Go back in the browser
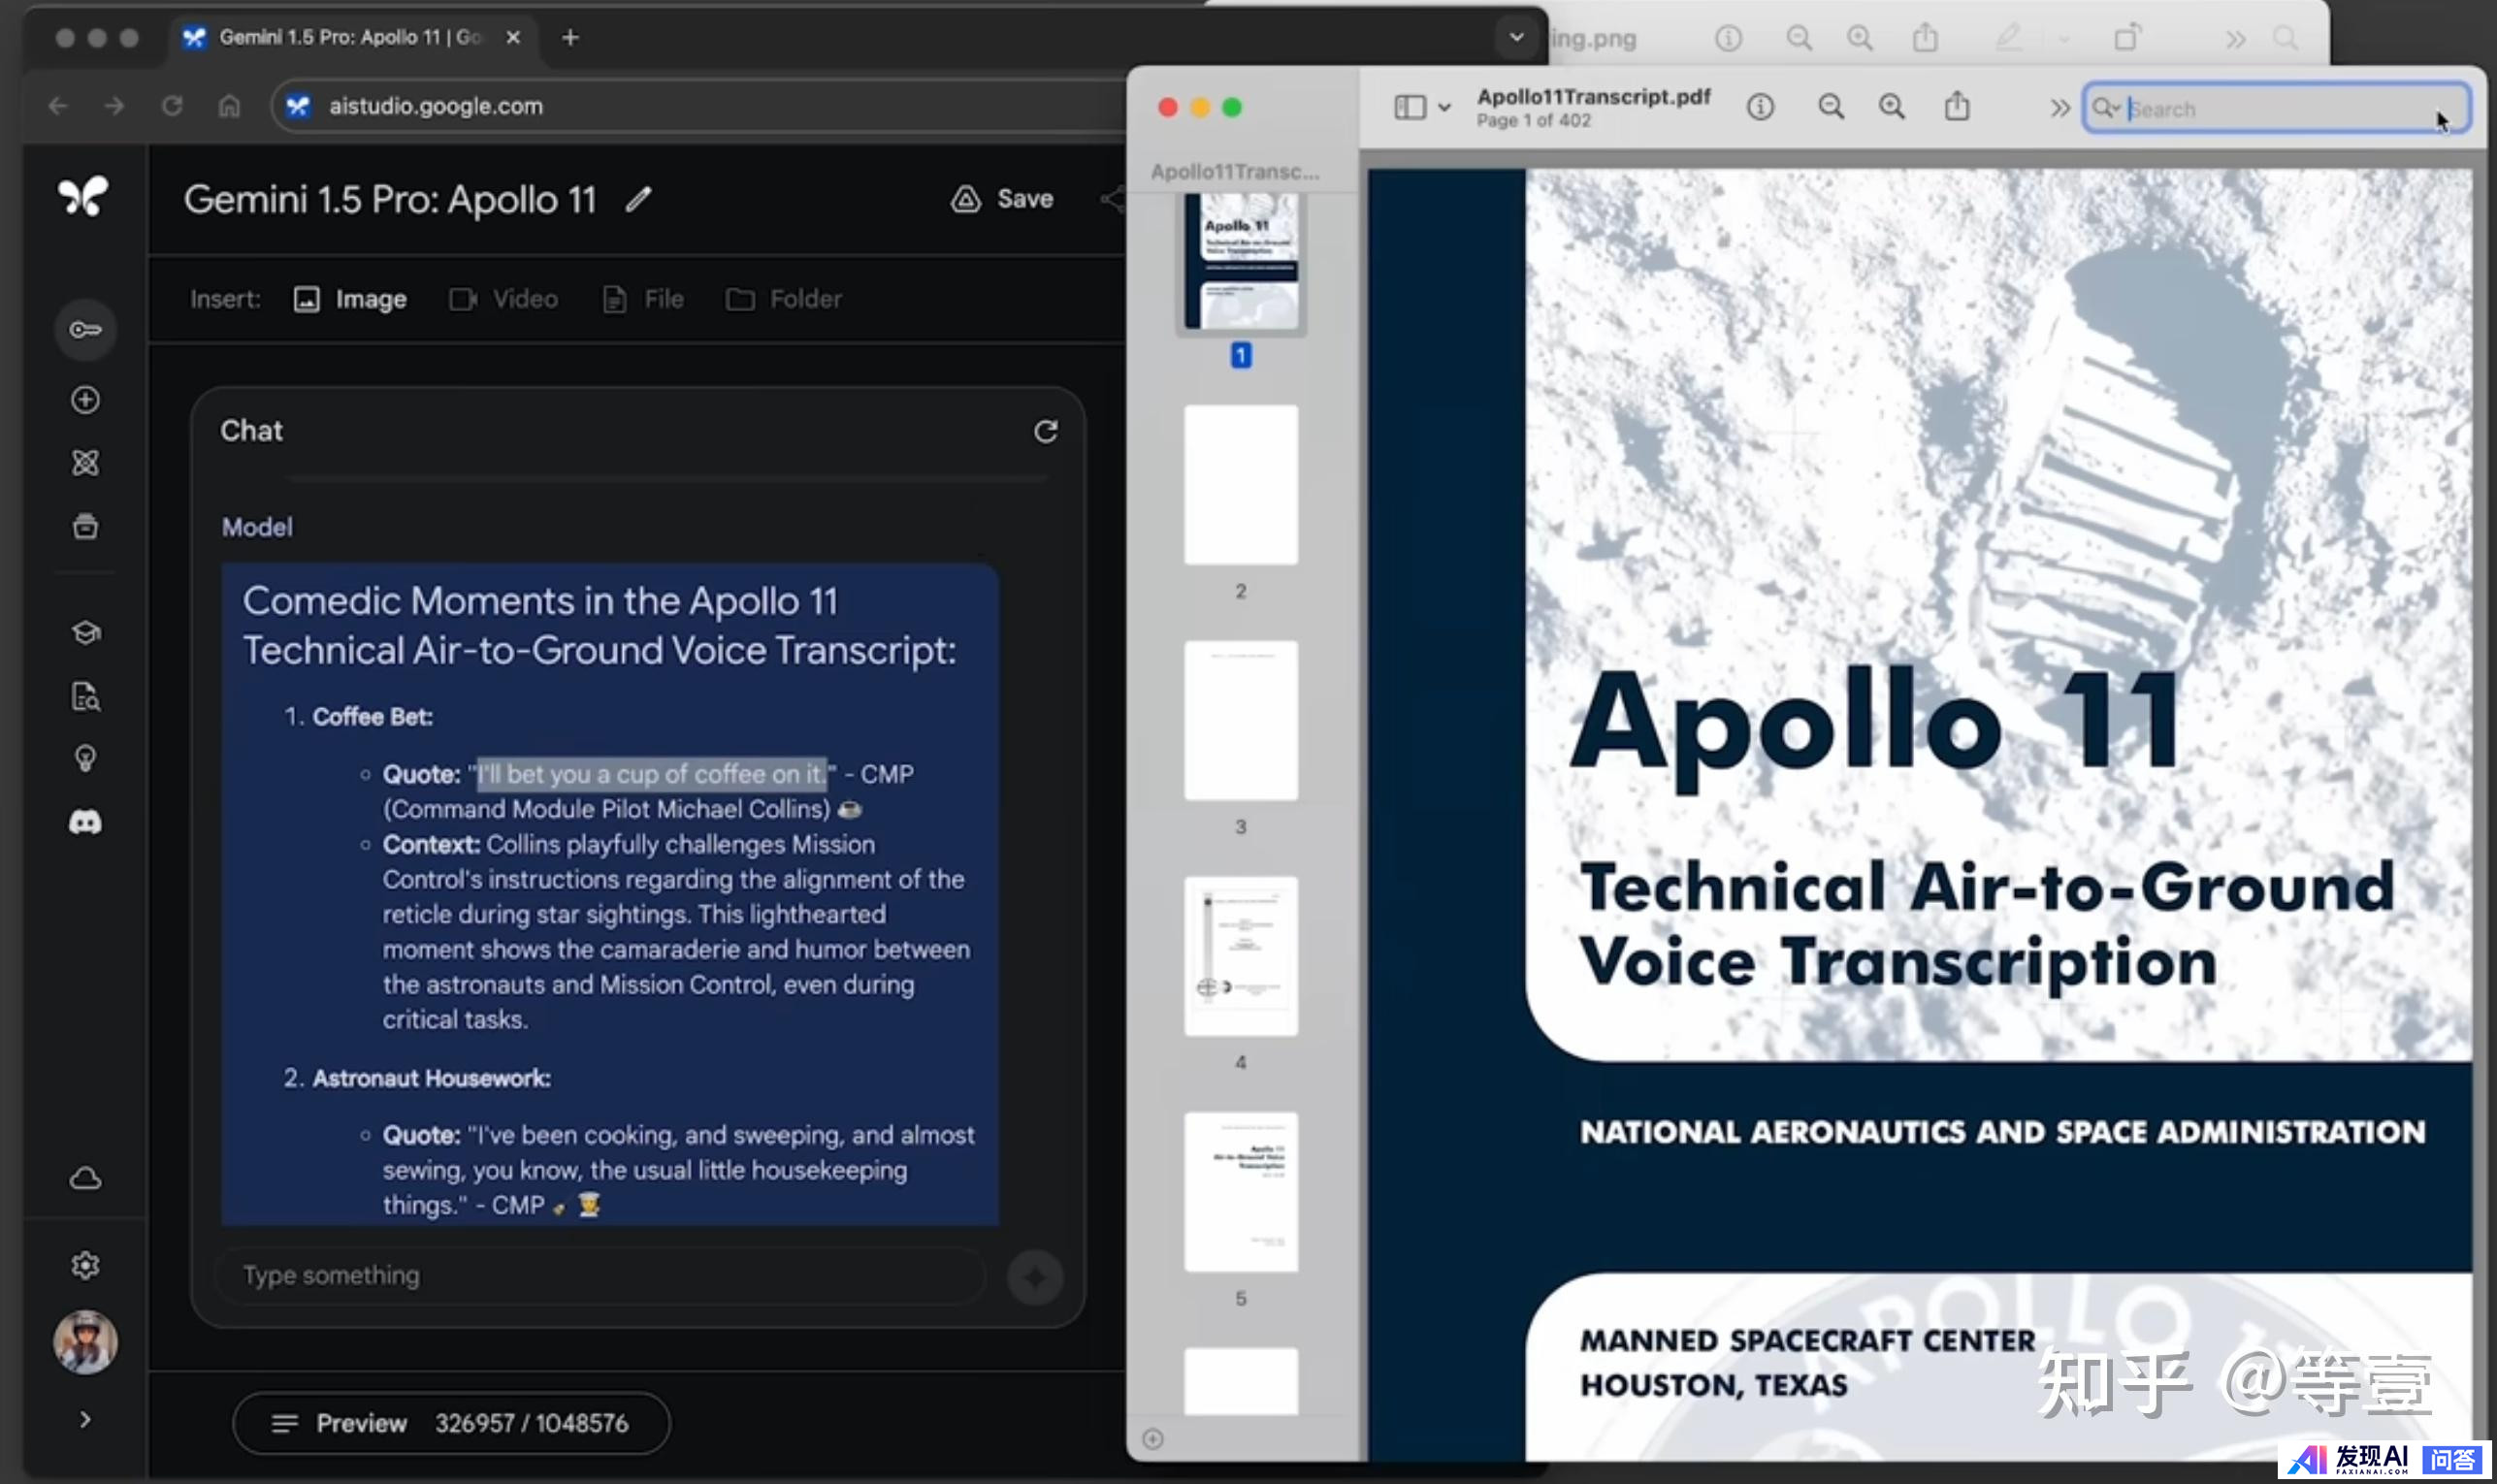The image size is (2497, 1484). coord(58,106)
